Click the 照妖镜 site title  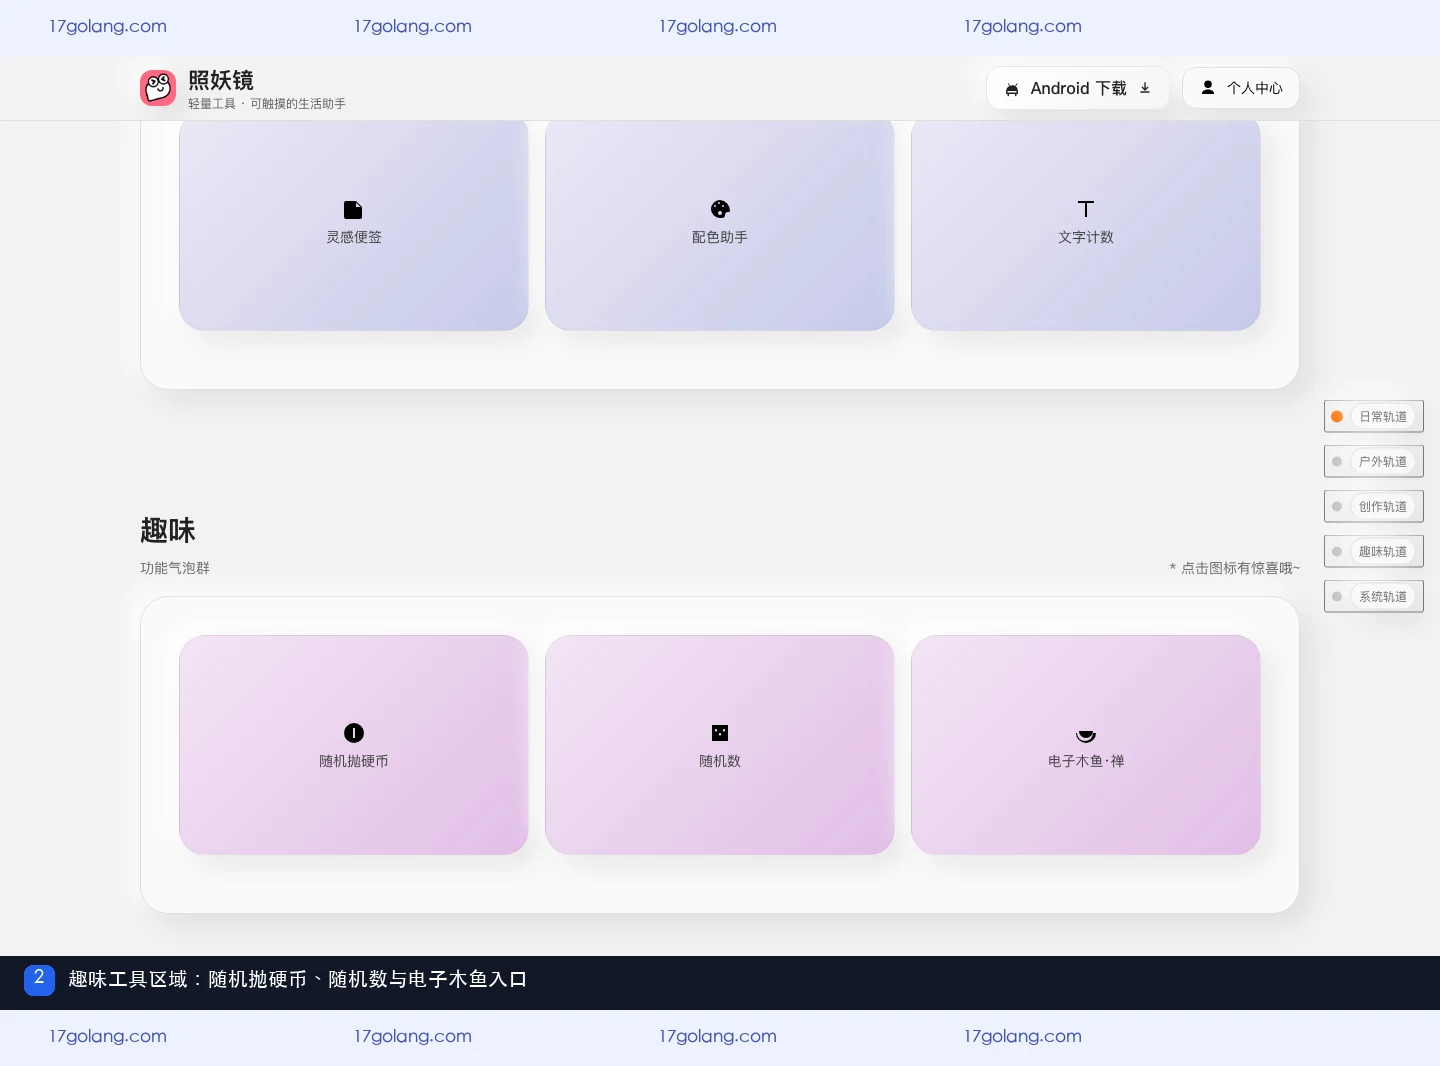(221, 80)
